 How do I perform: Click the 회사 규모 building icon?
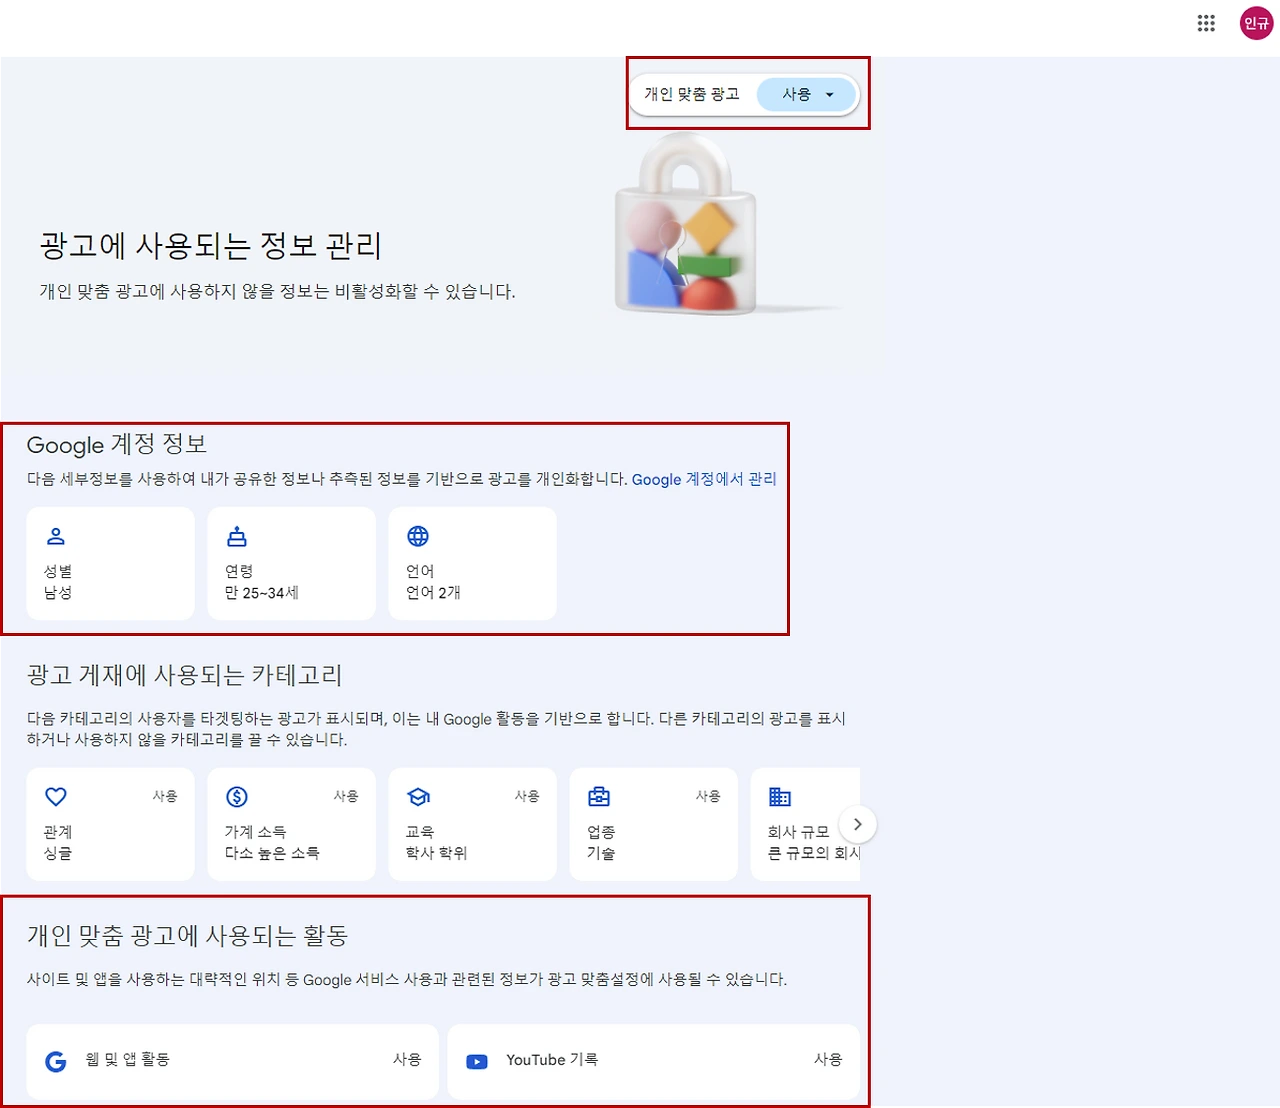tap(780, 796)
